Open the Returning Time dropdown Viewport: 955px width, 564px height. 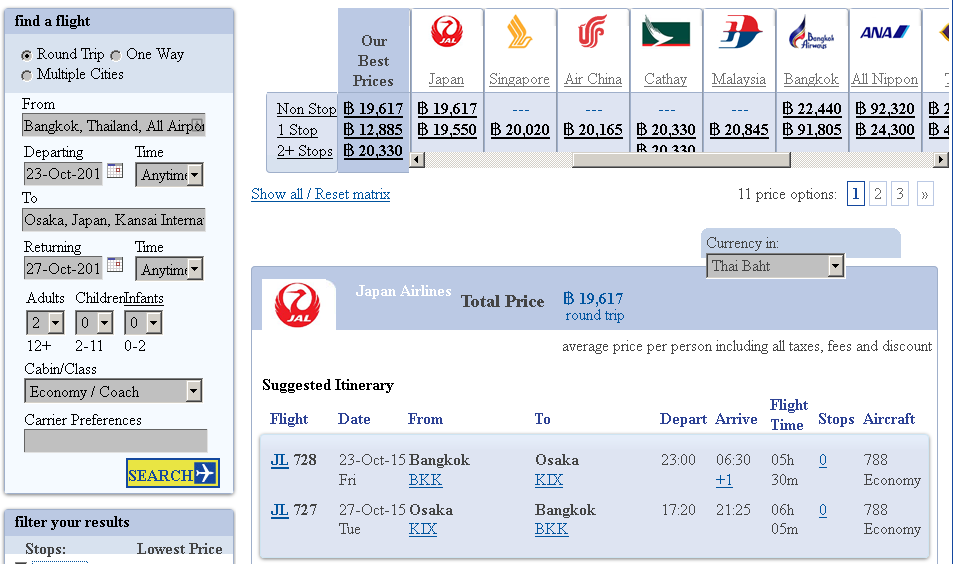coord(169,269)
